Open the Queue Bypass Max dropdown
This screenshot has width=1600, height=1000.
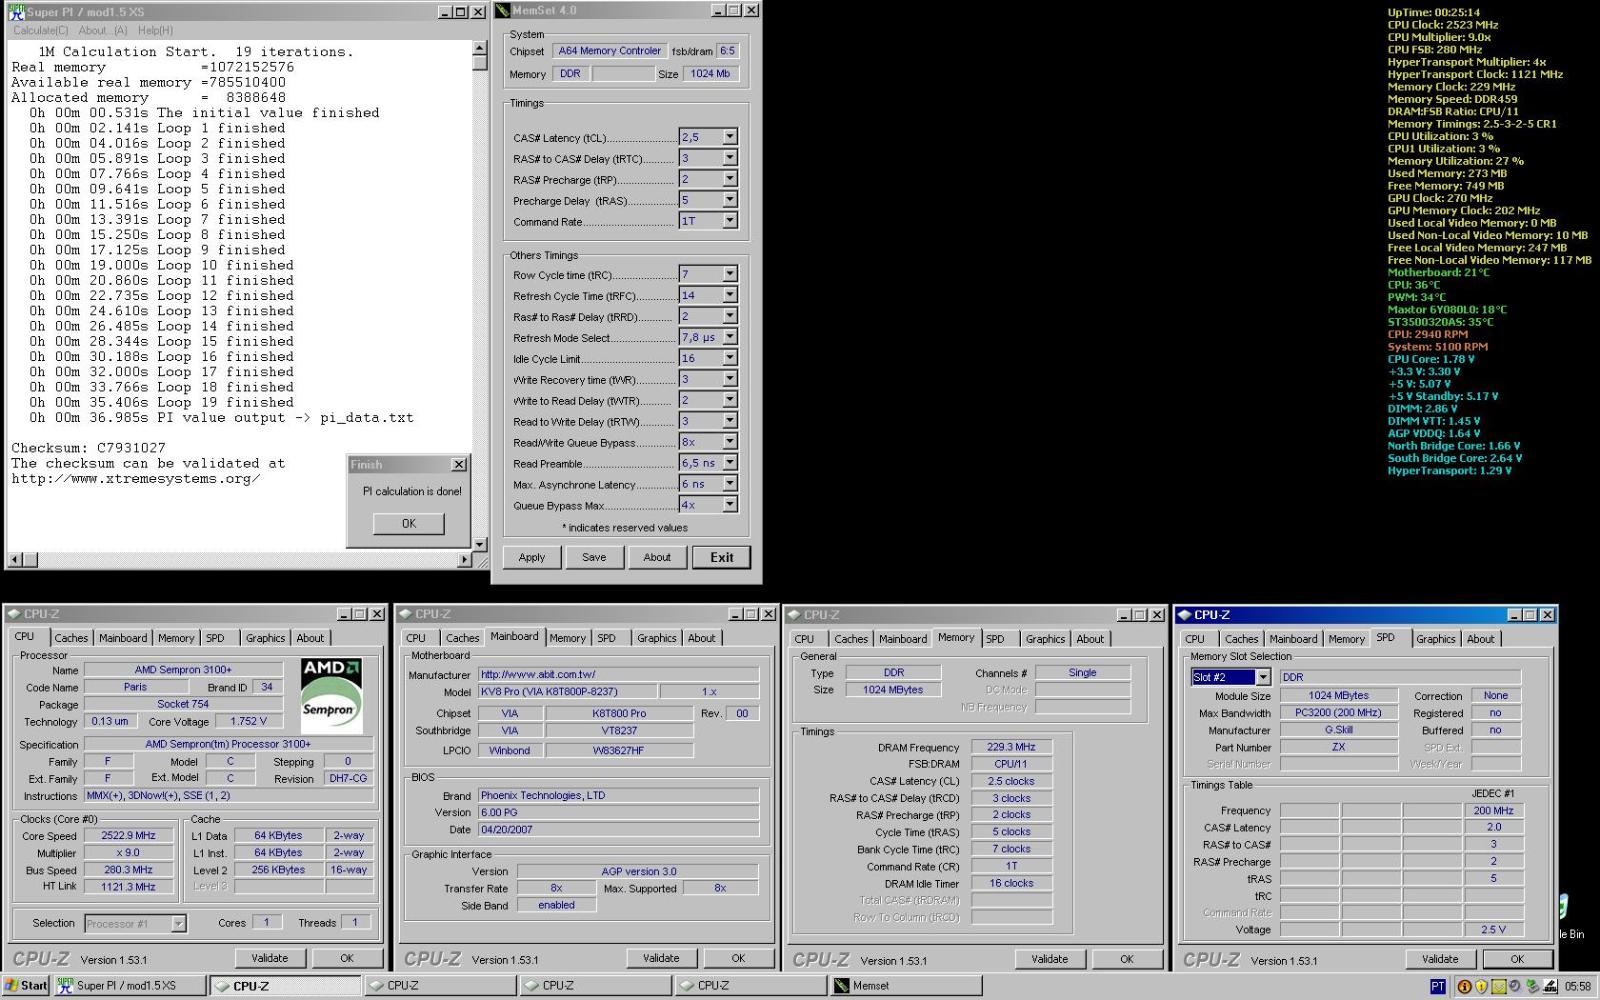click(x=730, y=505)
